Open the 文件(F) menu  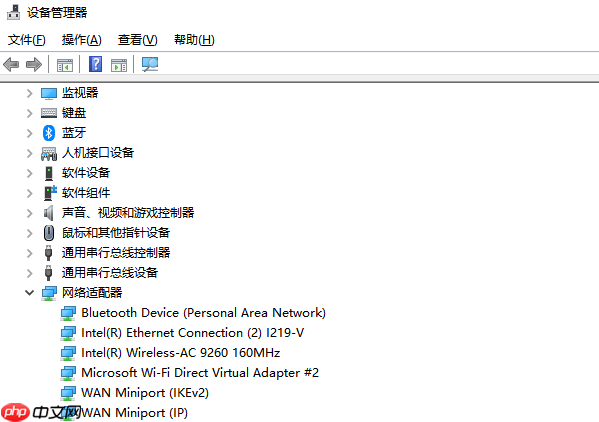click(x=27, y=40)
